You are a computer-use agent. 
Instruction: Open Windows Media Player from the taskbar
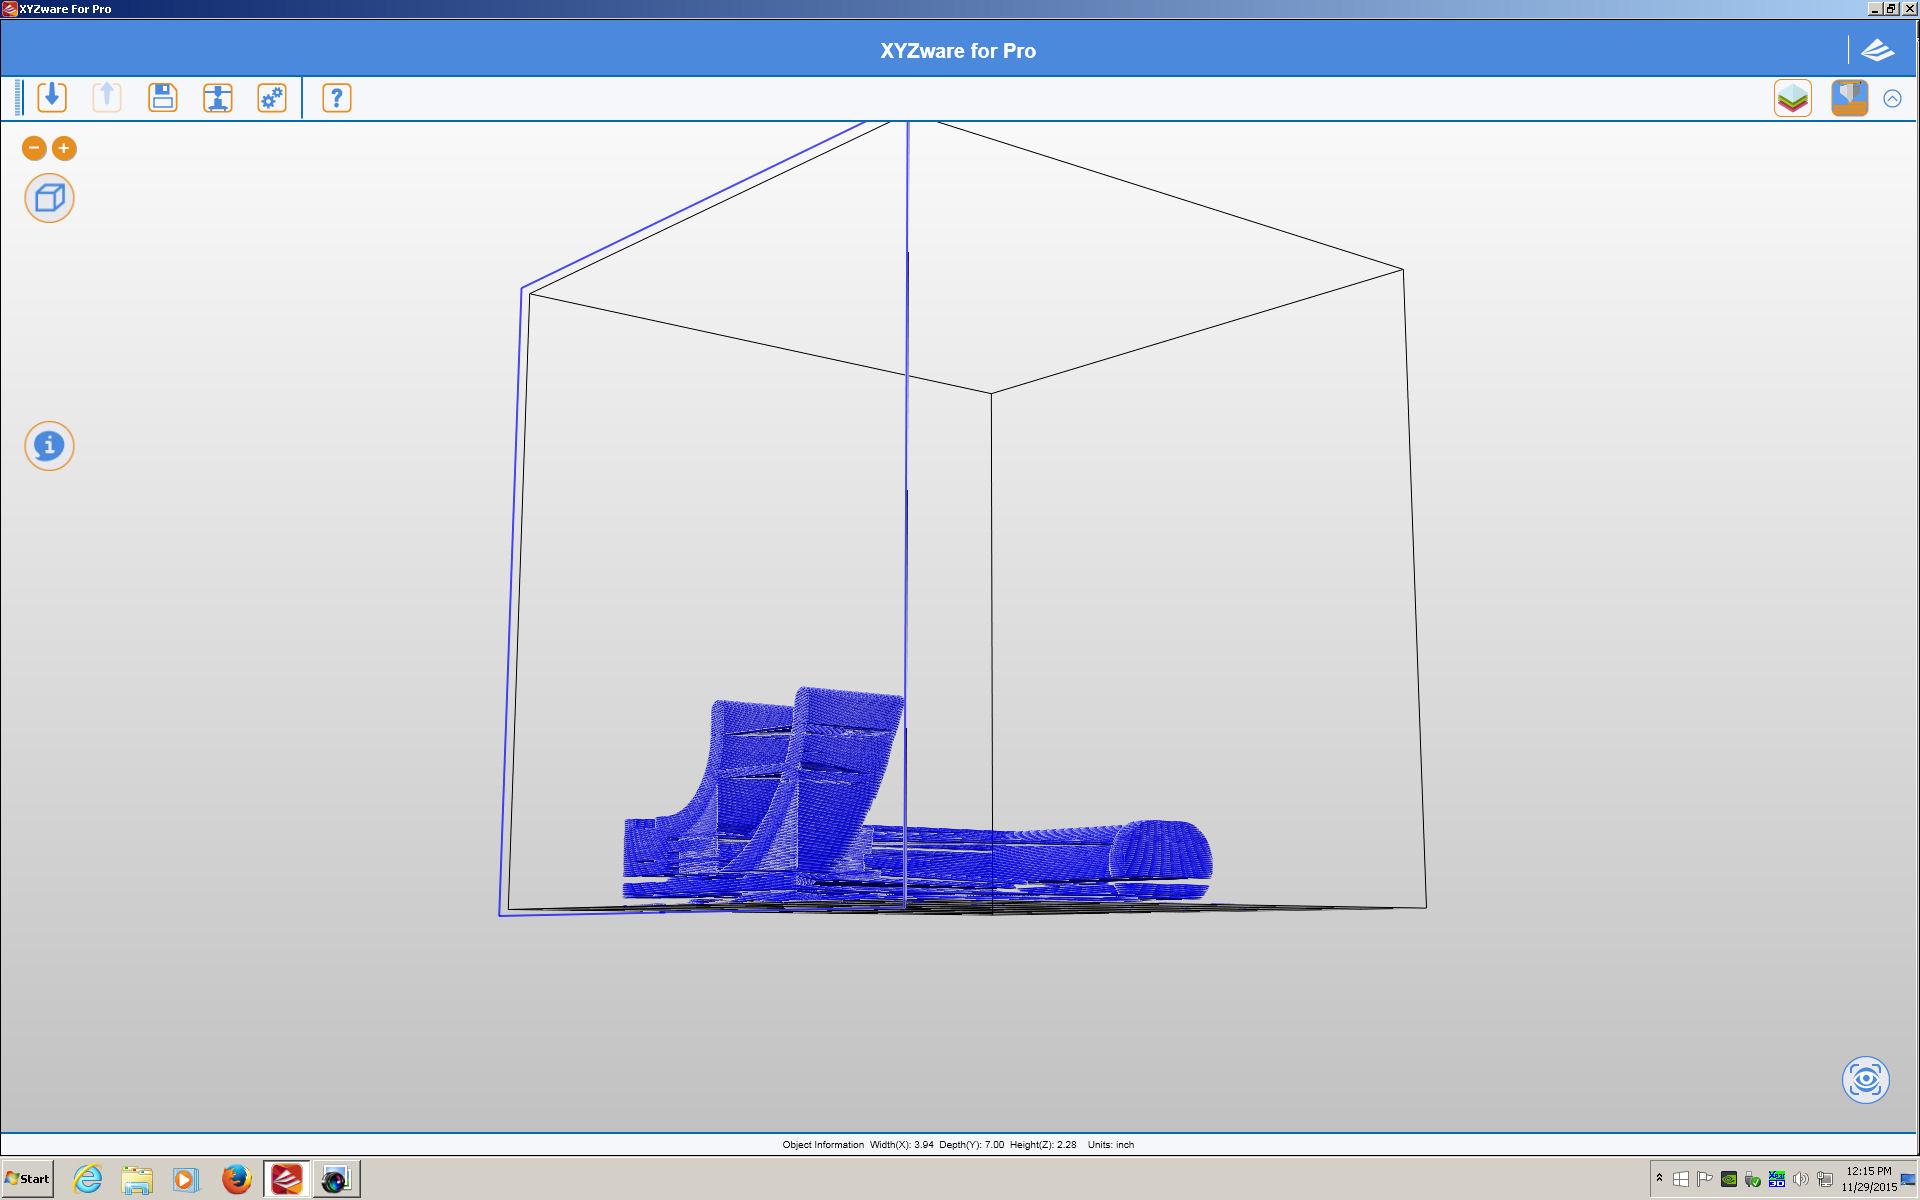(186, 1179)
